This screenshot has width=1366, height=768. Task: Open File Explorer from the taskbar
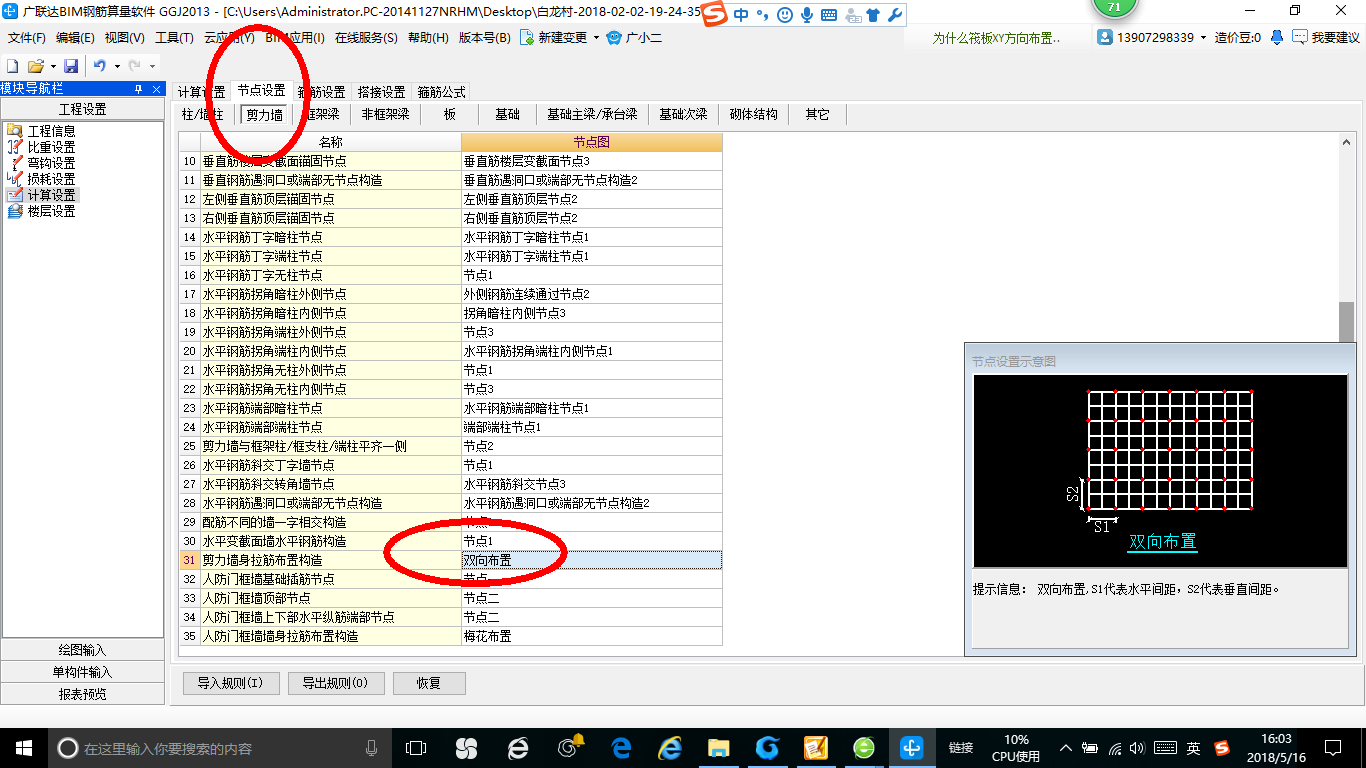pos(719,748)
